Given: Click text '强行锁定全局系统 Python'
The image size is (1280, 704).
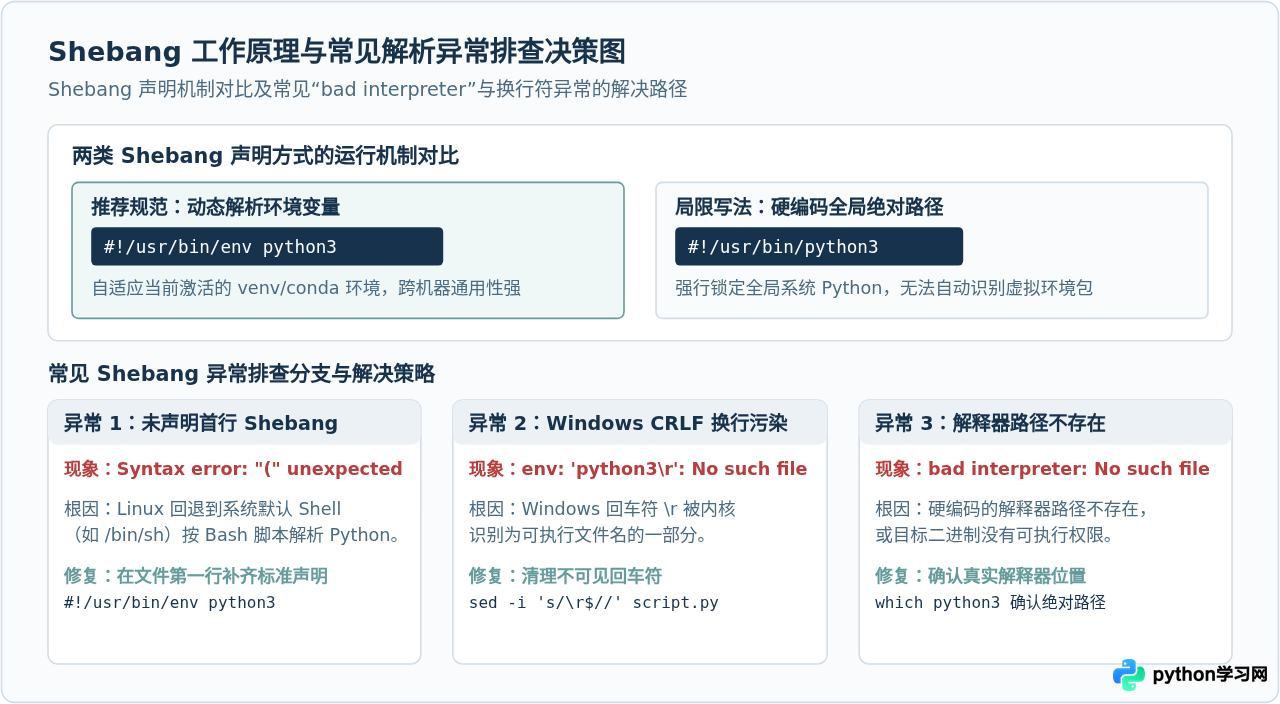Looking at the screenshot, I should (778, 288).
